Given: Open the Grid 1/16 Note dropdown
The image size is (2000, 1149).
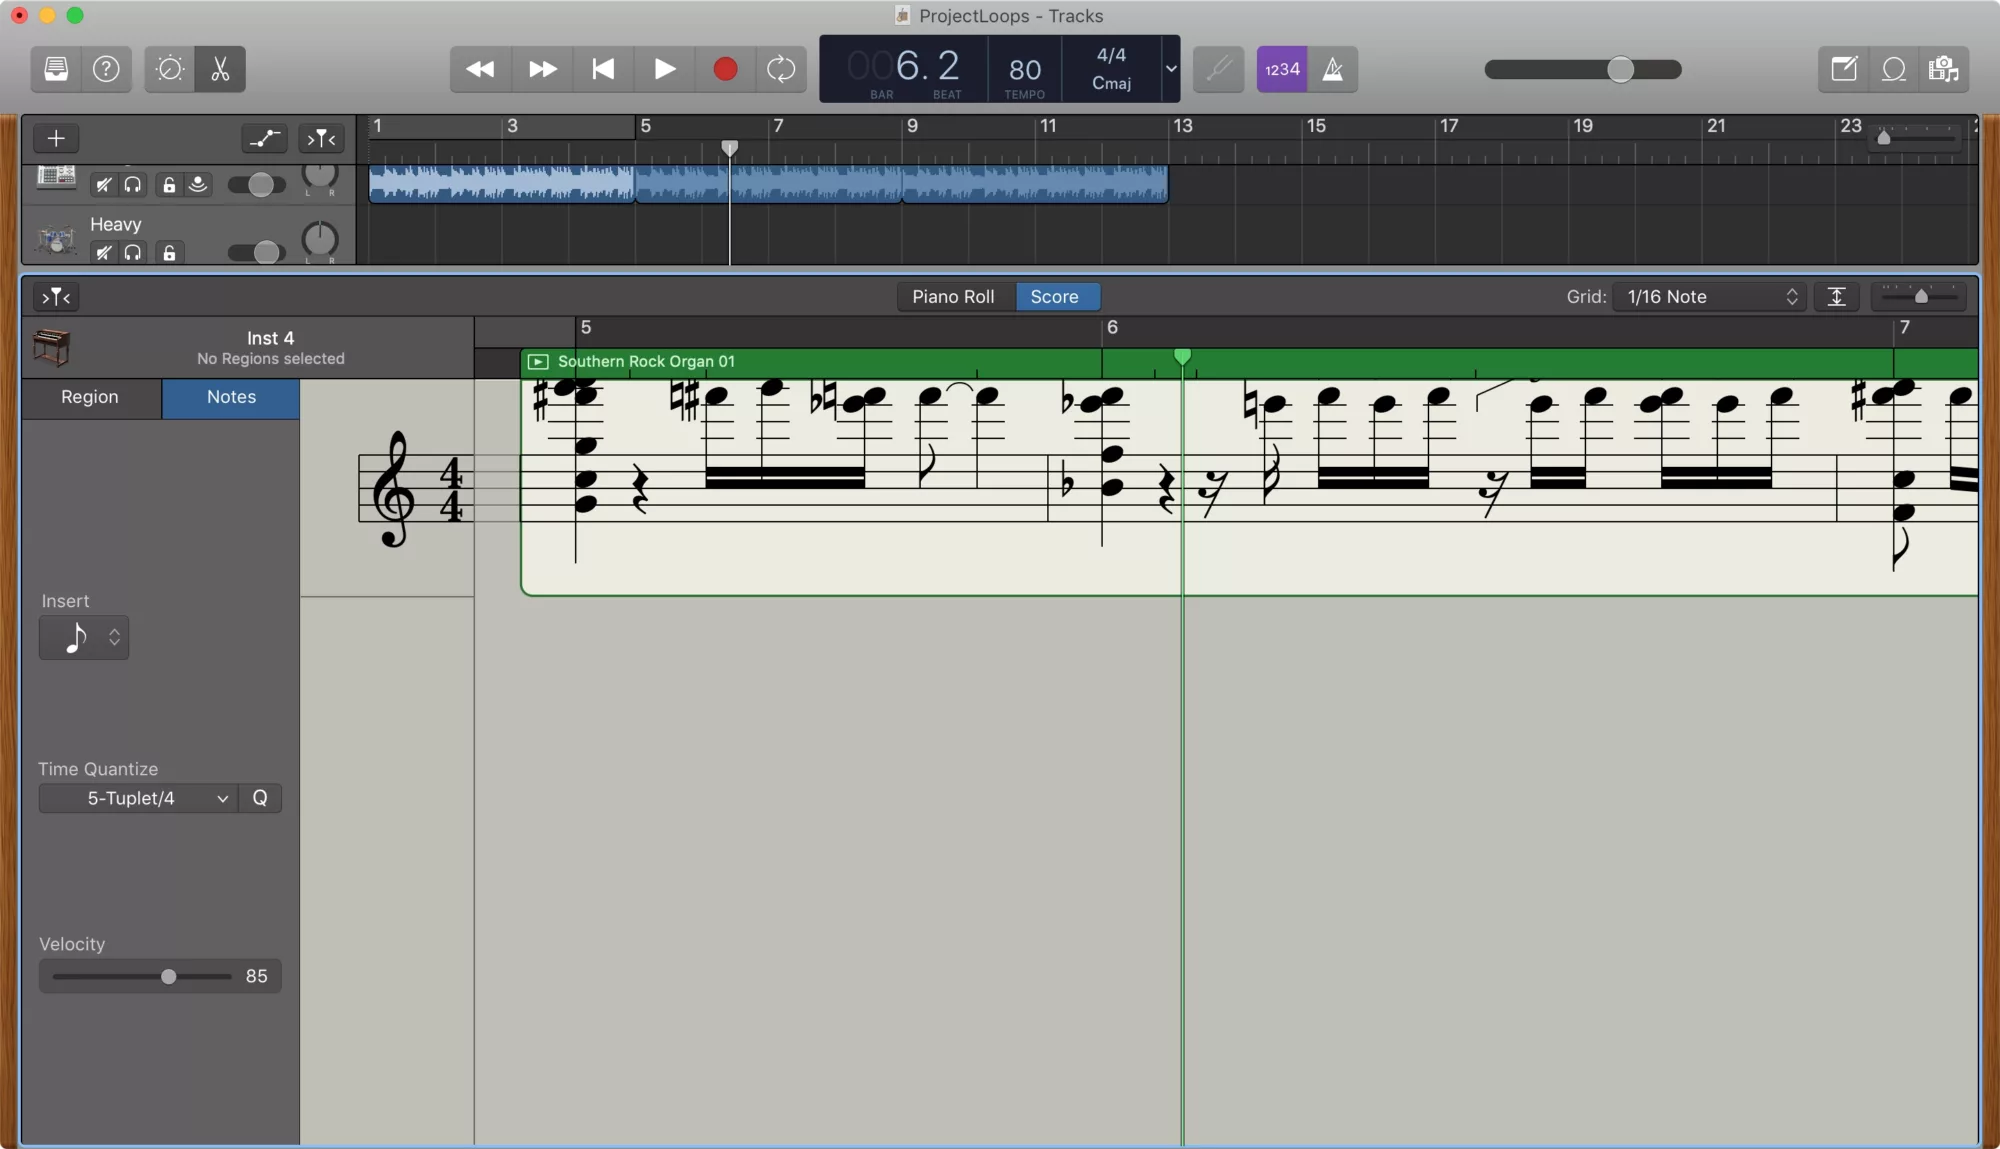Looking at the screenshot, I should (1710, 297).
